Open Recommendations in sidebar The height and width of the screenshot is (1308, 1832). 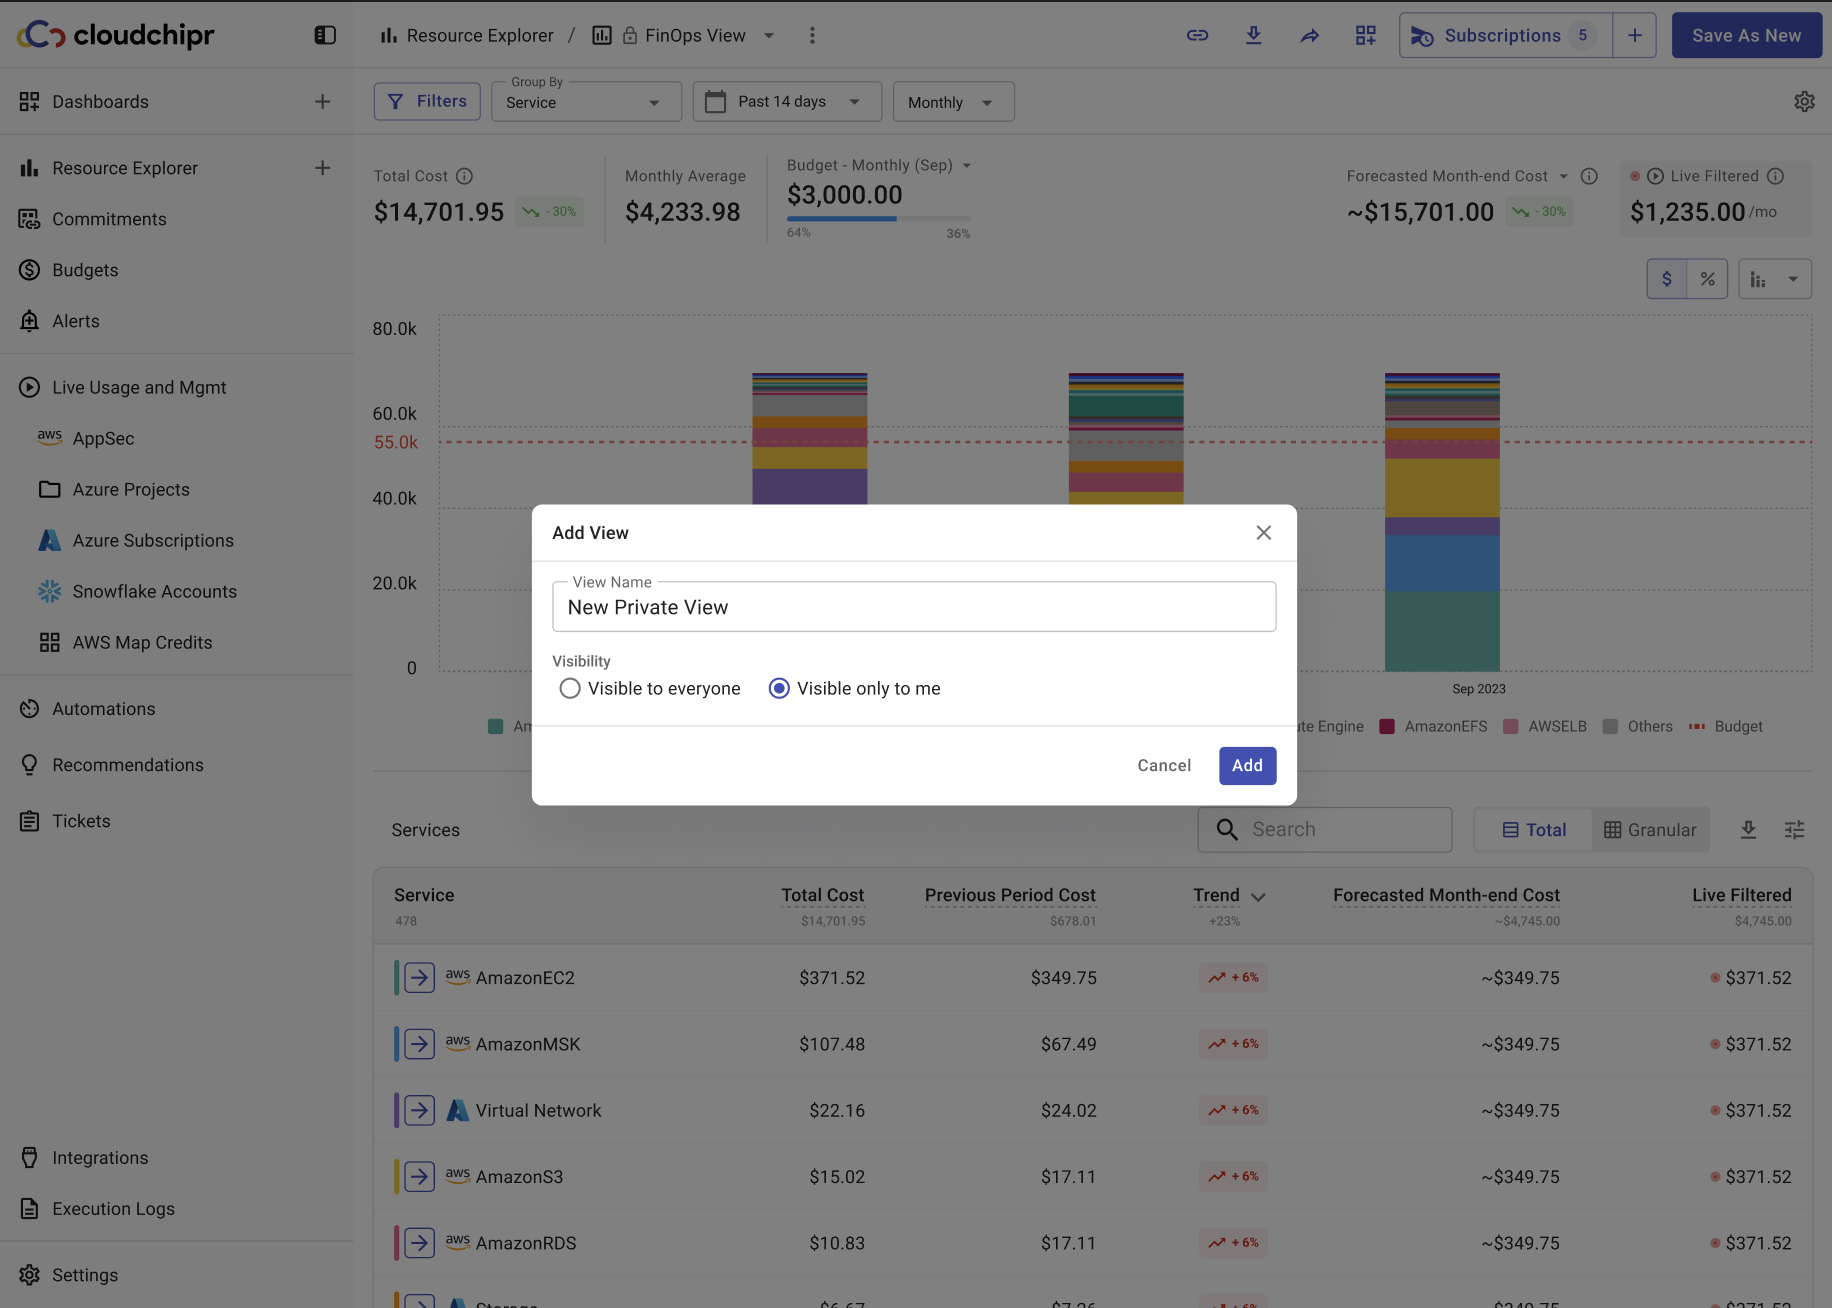127,765
